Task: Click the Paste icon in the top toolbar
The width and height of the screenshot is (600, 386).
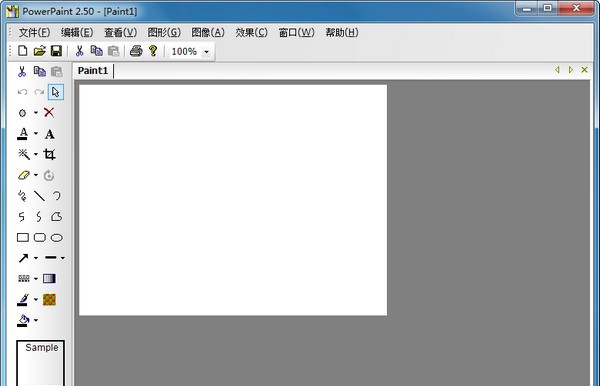Action: 113,51
